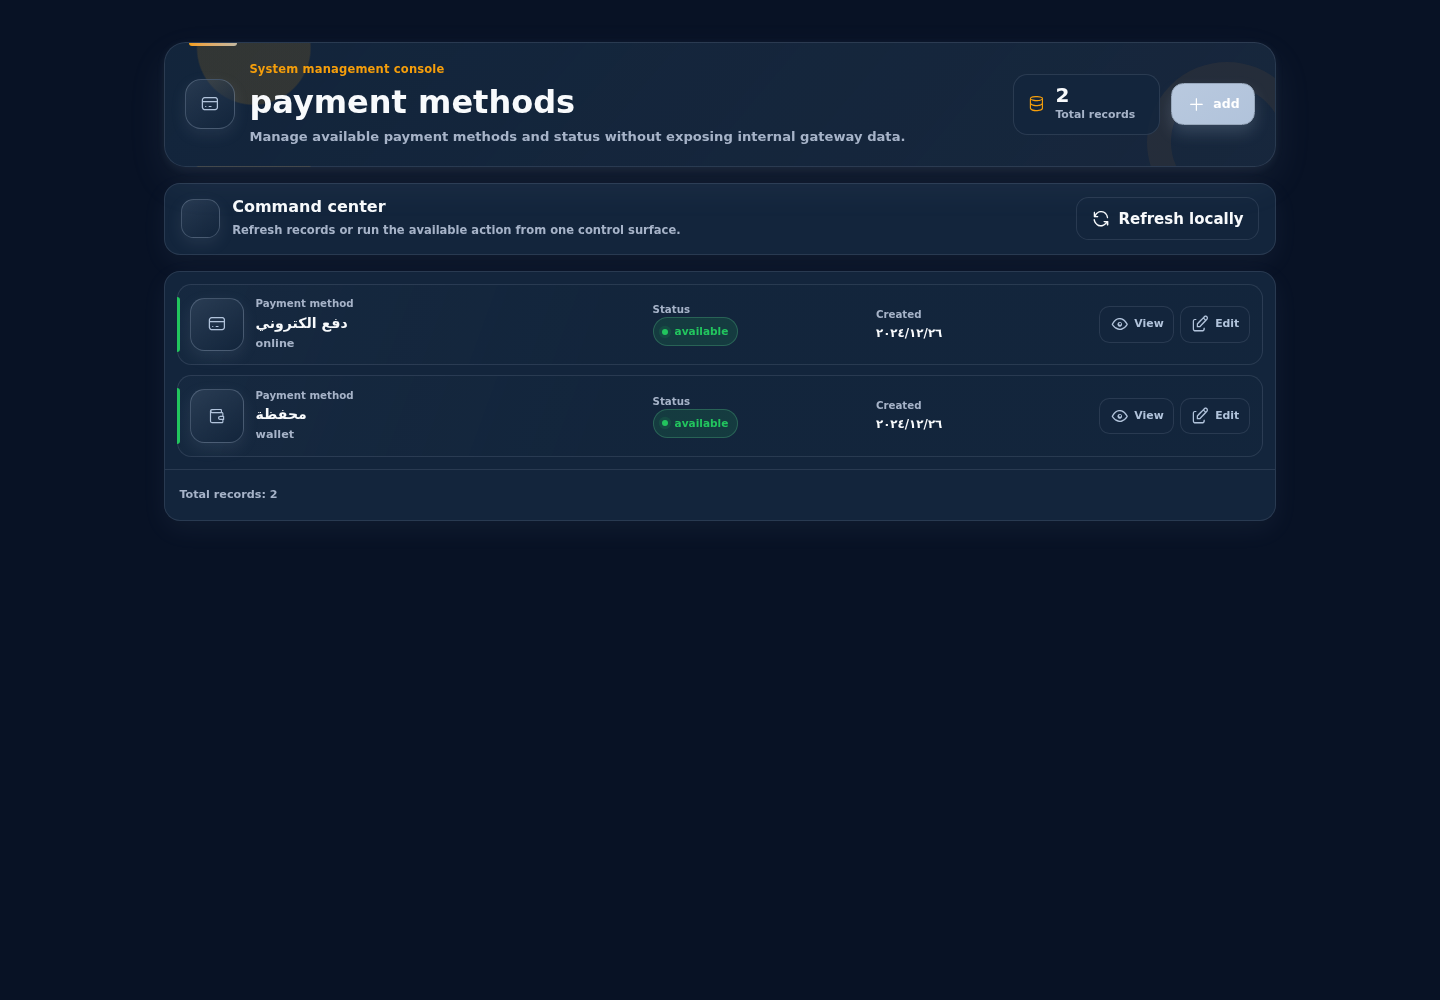Click the card icon in the online row

point(217,324)
